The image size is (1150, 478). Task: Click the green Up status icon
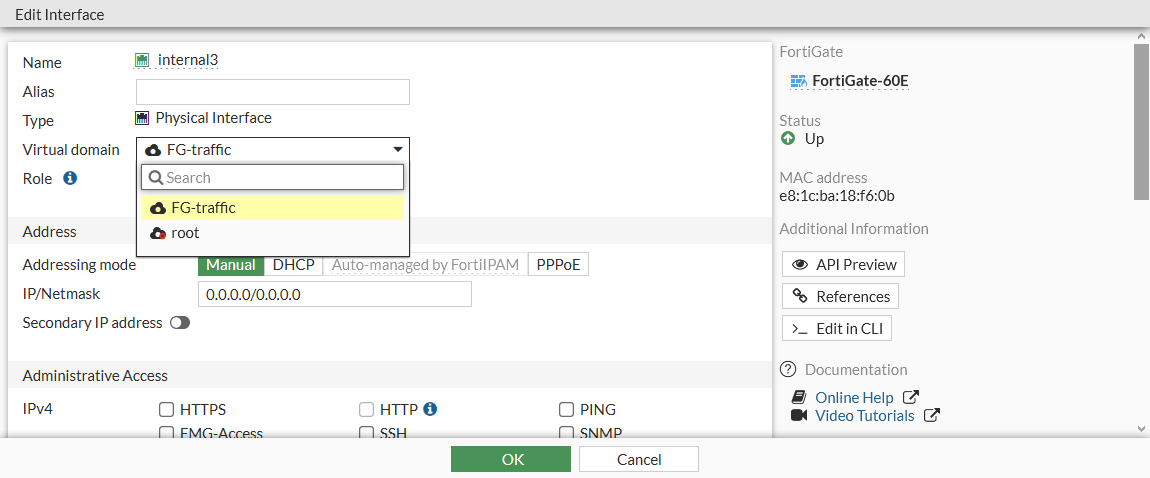[x=788, y=138]
